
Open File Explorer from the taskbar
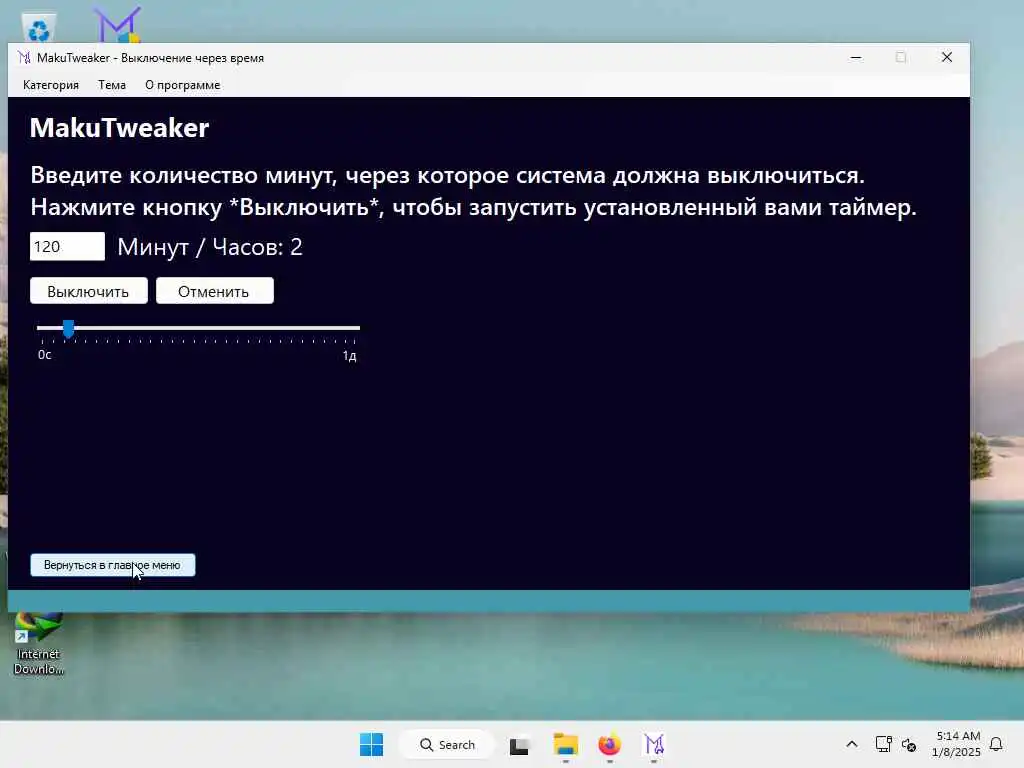(566, 745)
